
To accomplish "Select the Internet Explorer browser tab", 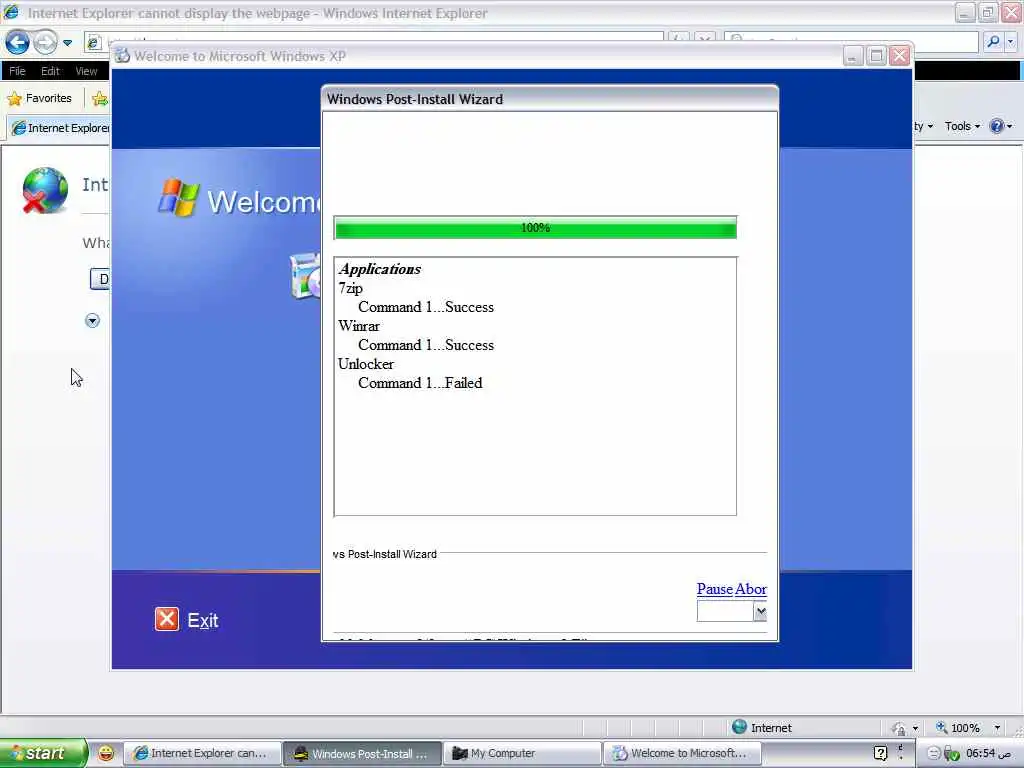I will coord(60,128).
